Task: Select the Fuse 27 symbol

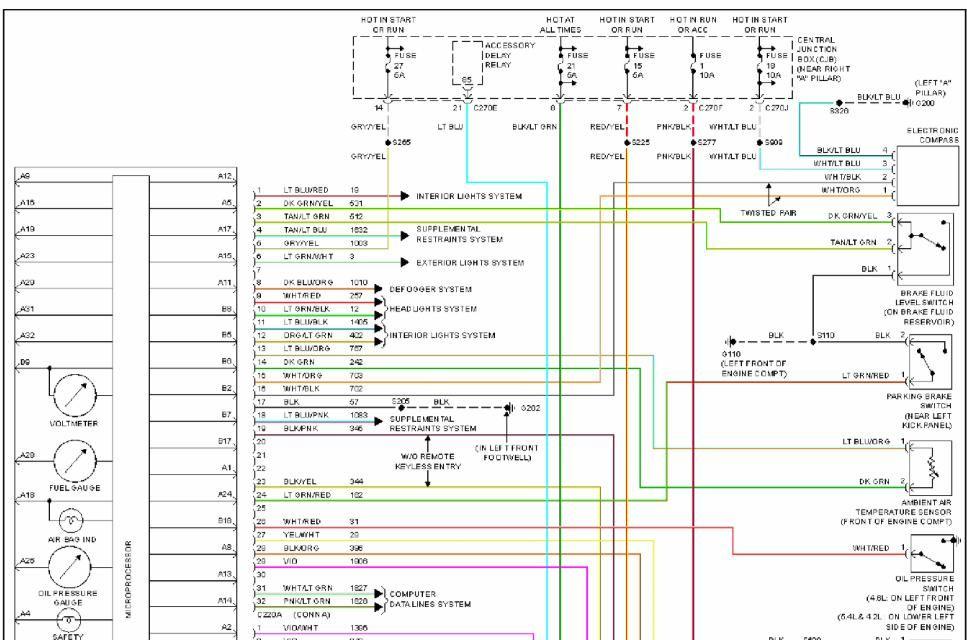Action: pos(388,64)
